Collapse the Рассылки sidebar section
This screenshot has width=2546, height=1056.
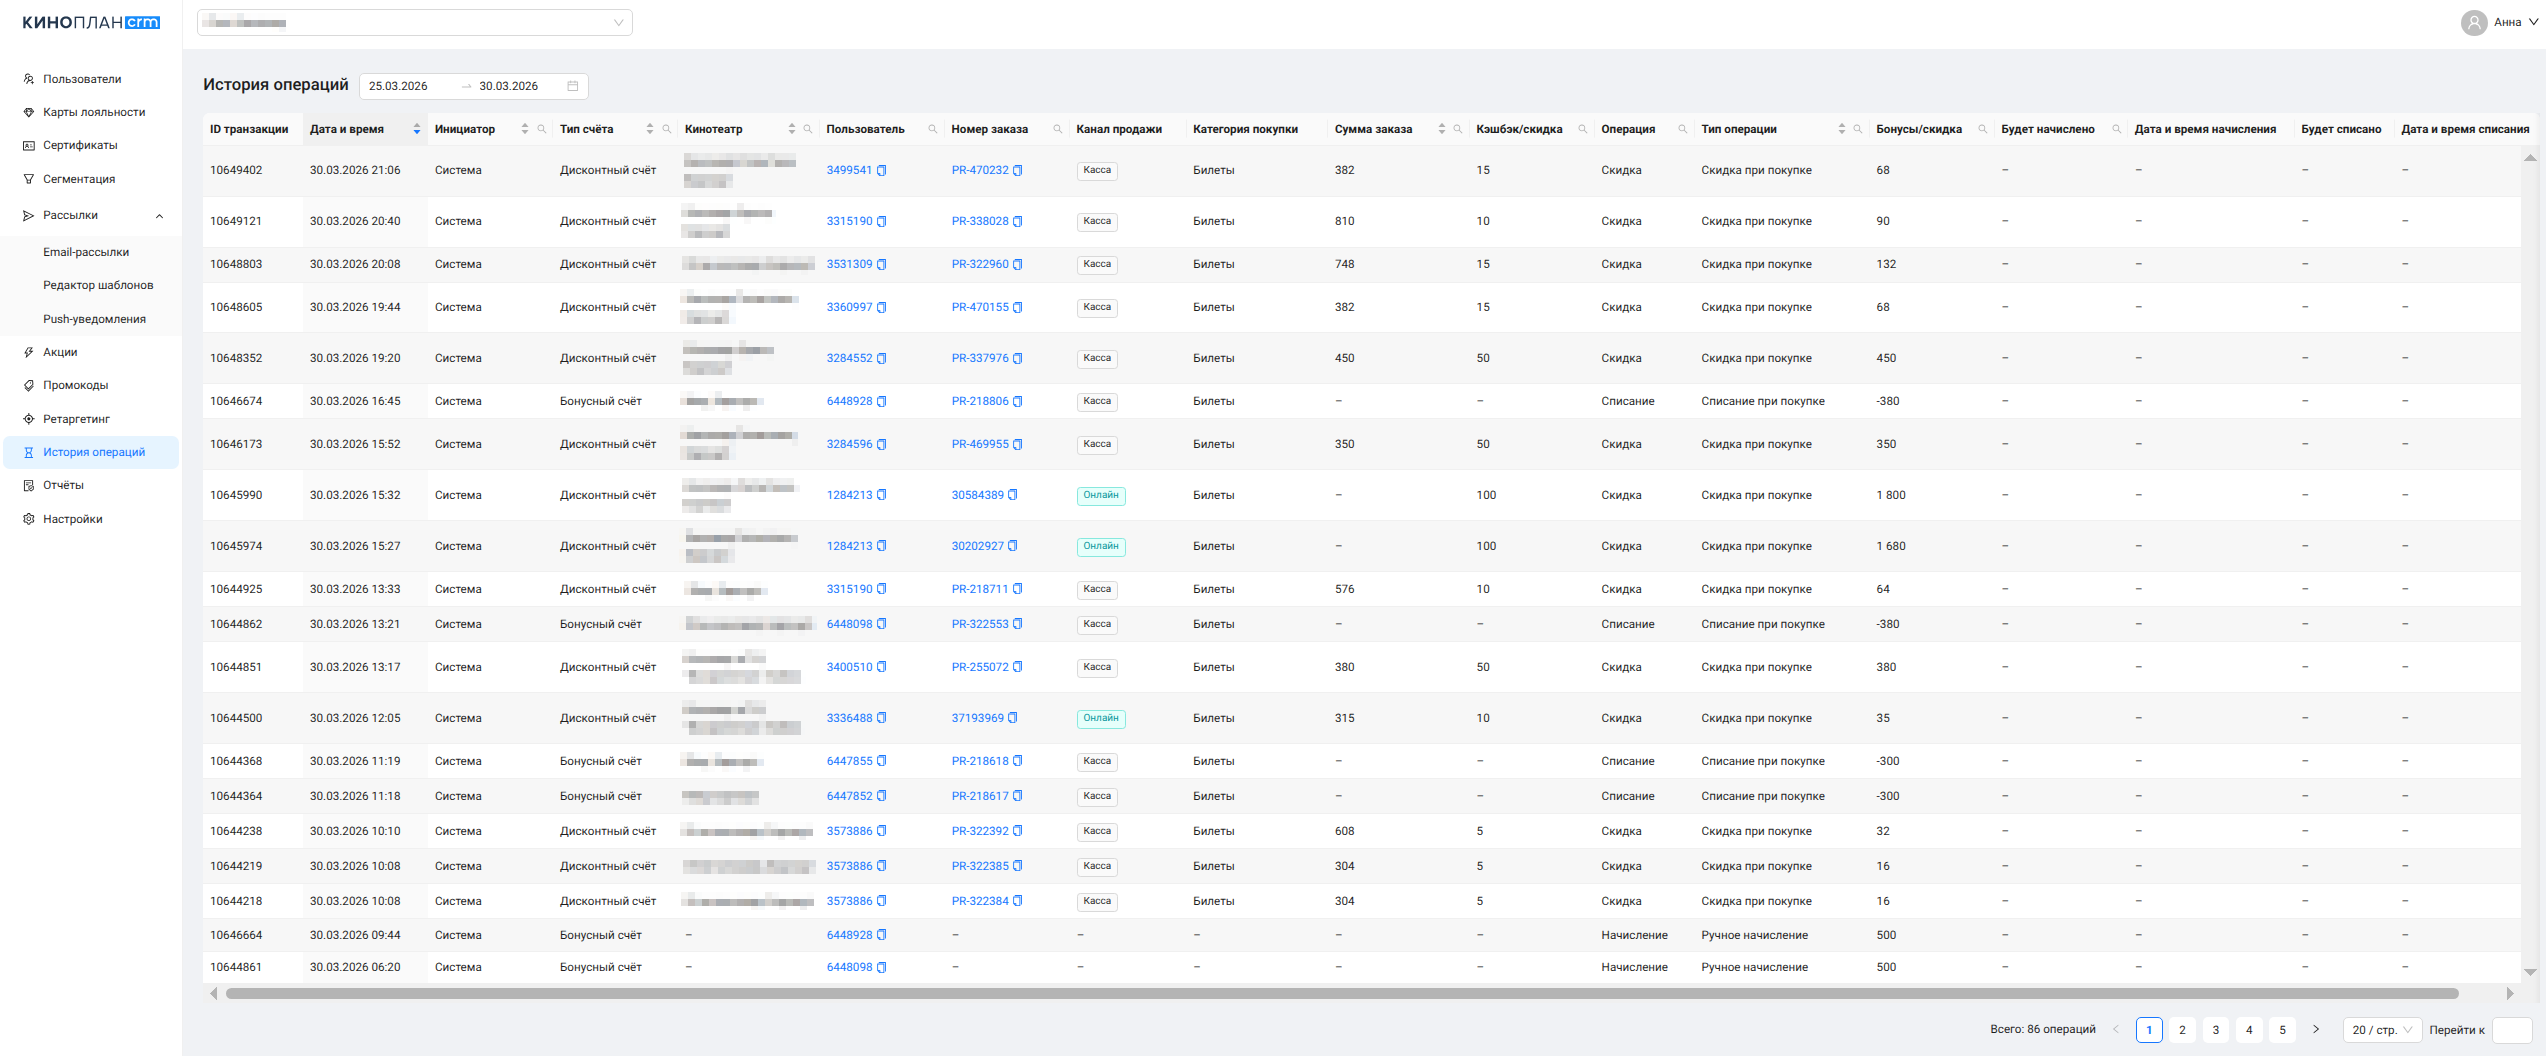pyautogui.click(x=159, y=216)
